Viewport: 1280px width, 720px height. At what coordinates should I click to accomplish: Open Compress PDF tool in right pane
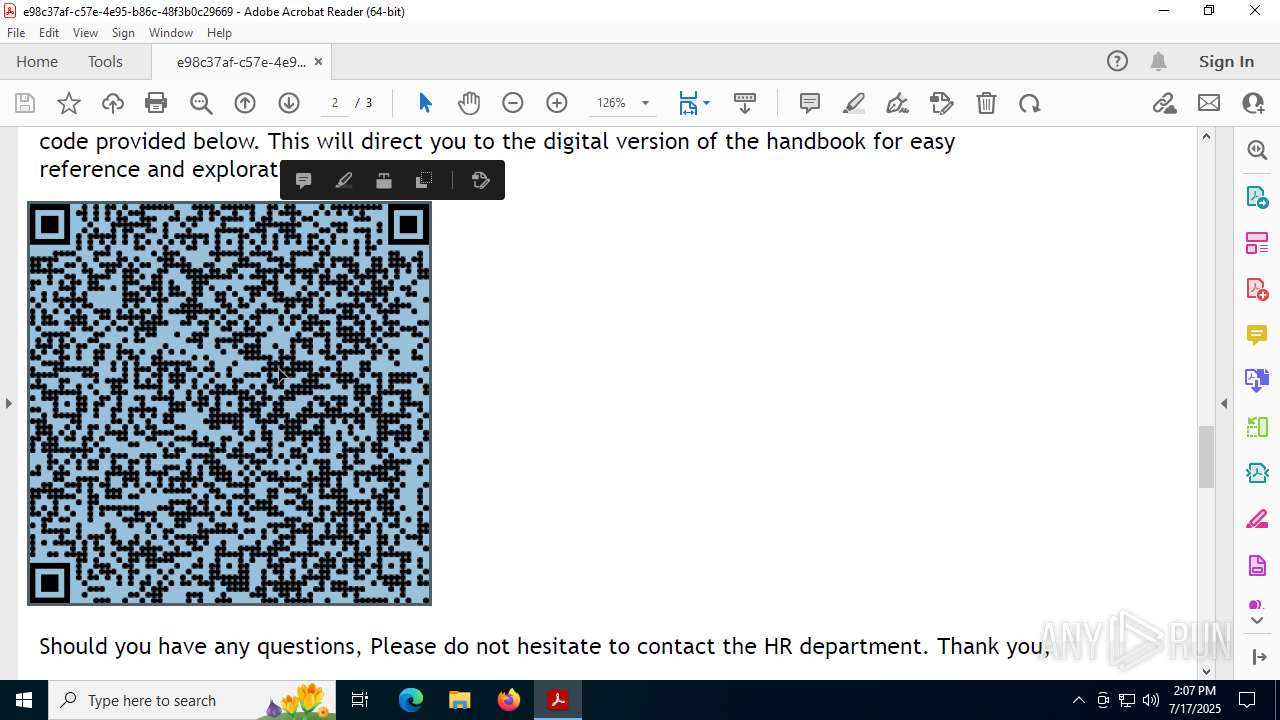coord(1257,473)
